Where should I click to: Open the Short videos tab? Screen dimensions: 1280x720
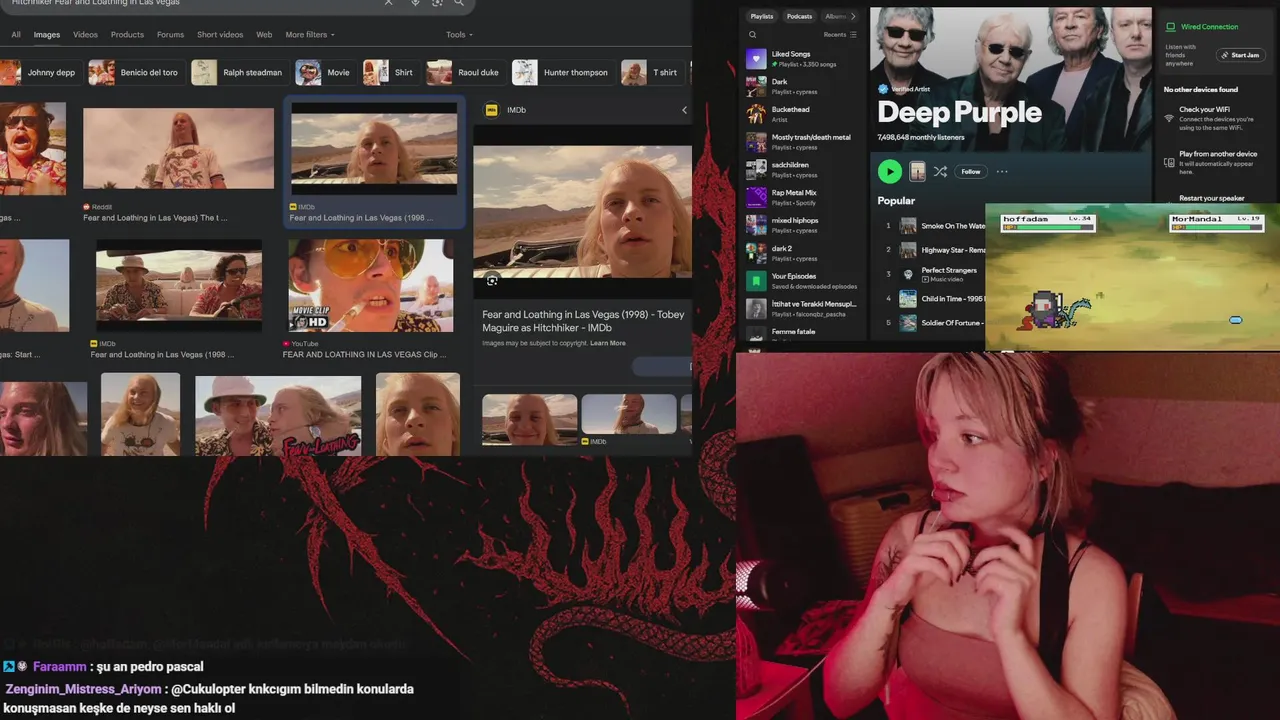point(220,35)
